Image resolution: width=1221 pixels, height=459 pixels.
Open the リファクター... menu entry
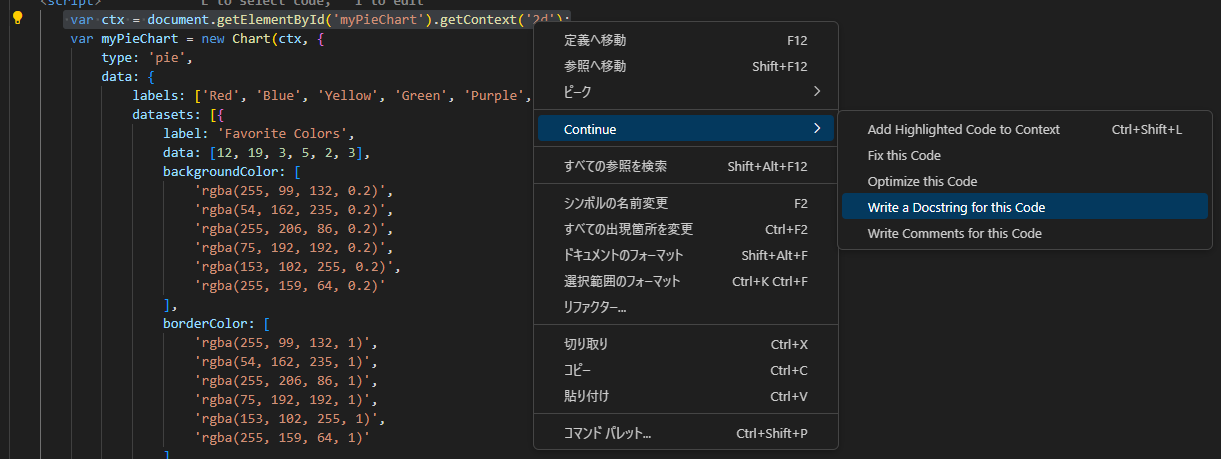(686, 307)
